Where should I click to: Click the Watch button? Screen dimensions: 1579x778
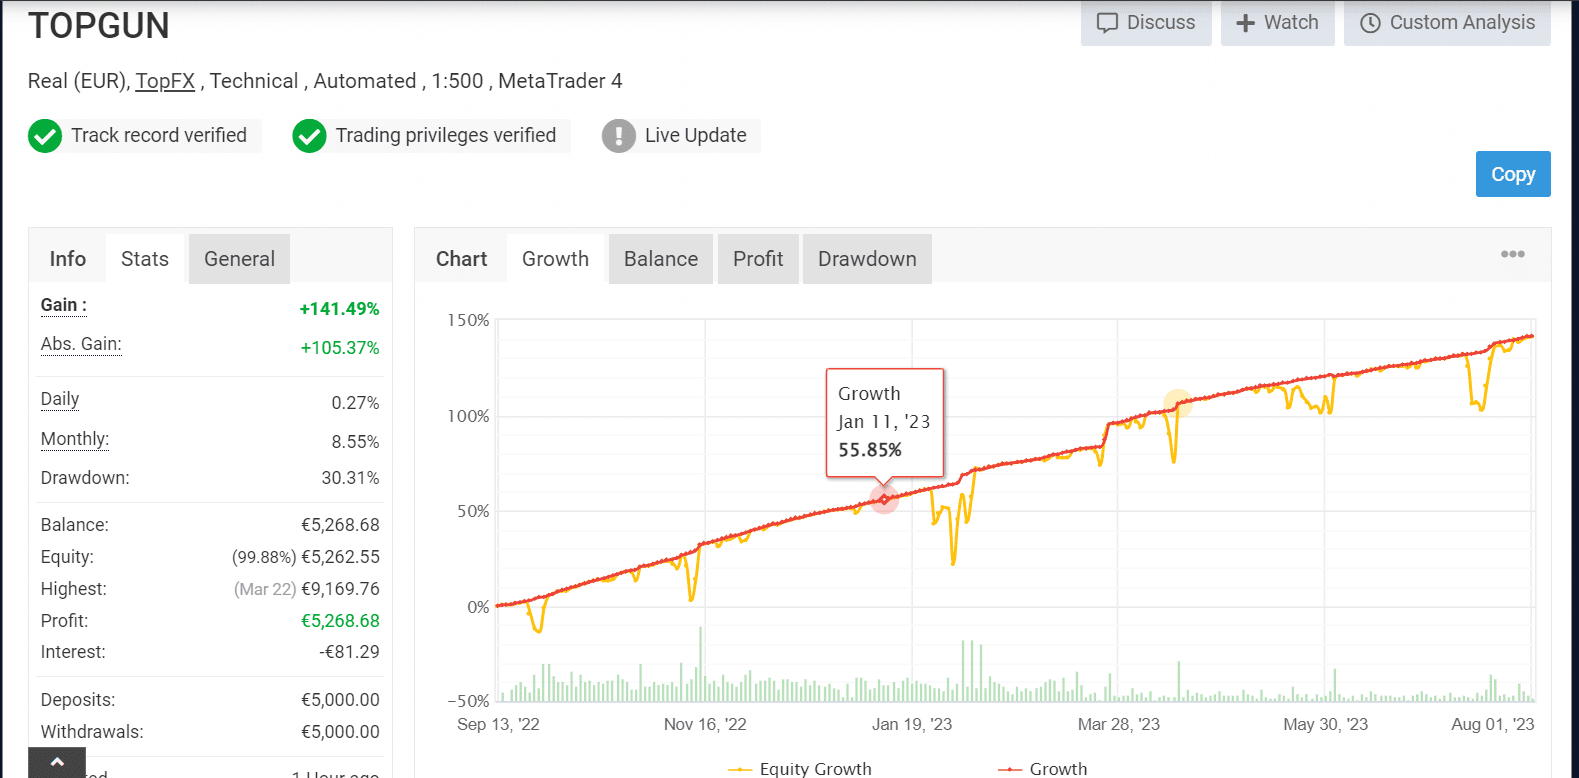click(x=1277, y=23)
